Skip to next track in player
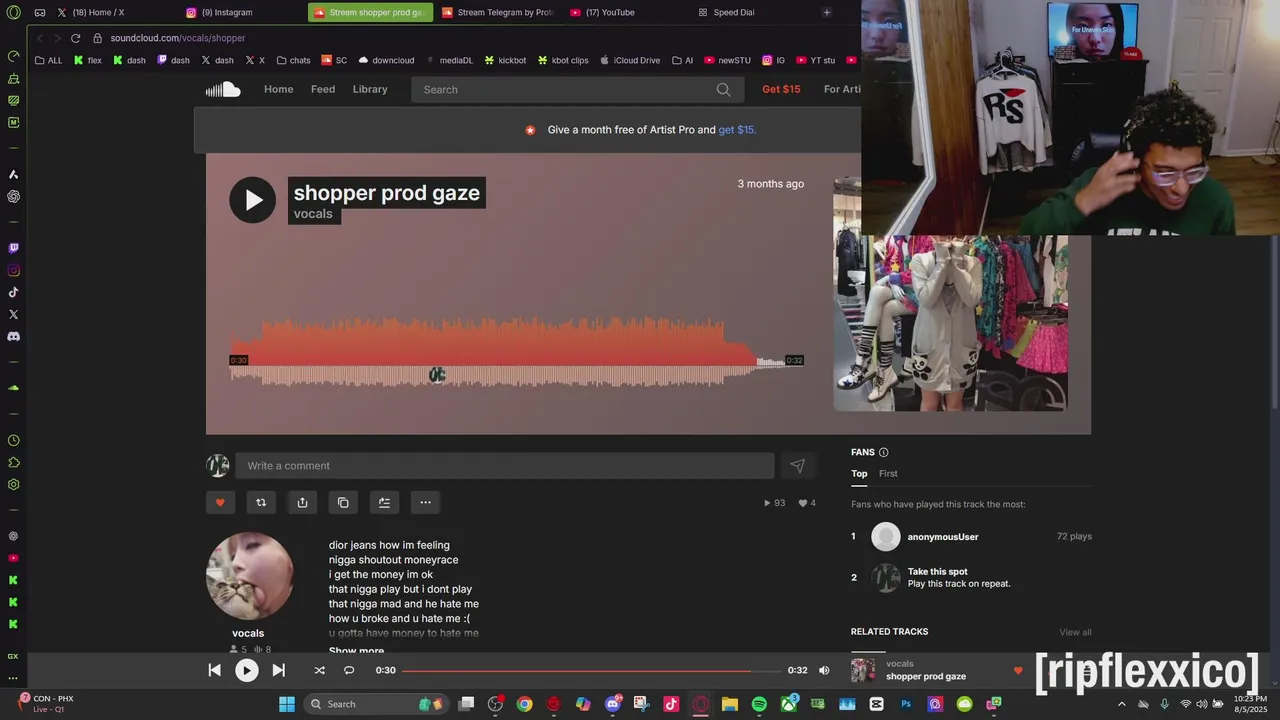 (x=279, y=670)
